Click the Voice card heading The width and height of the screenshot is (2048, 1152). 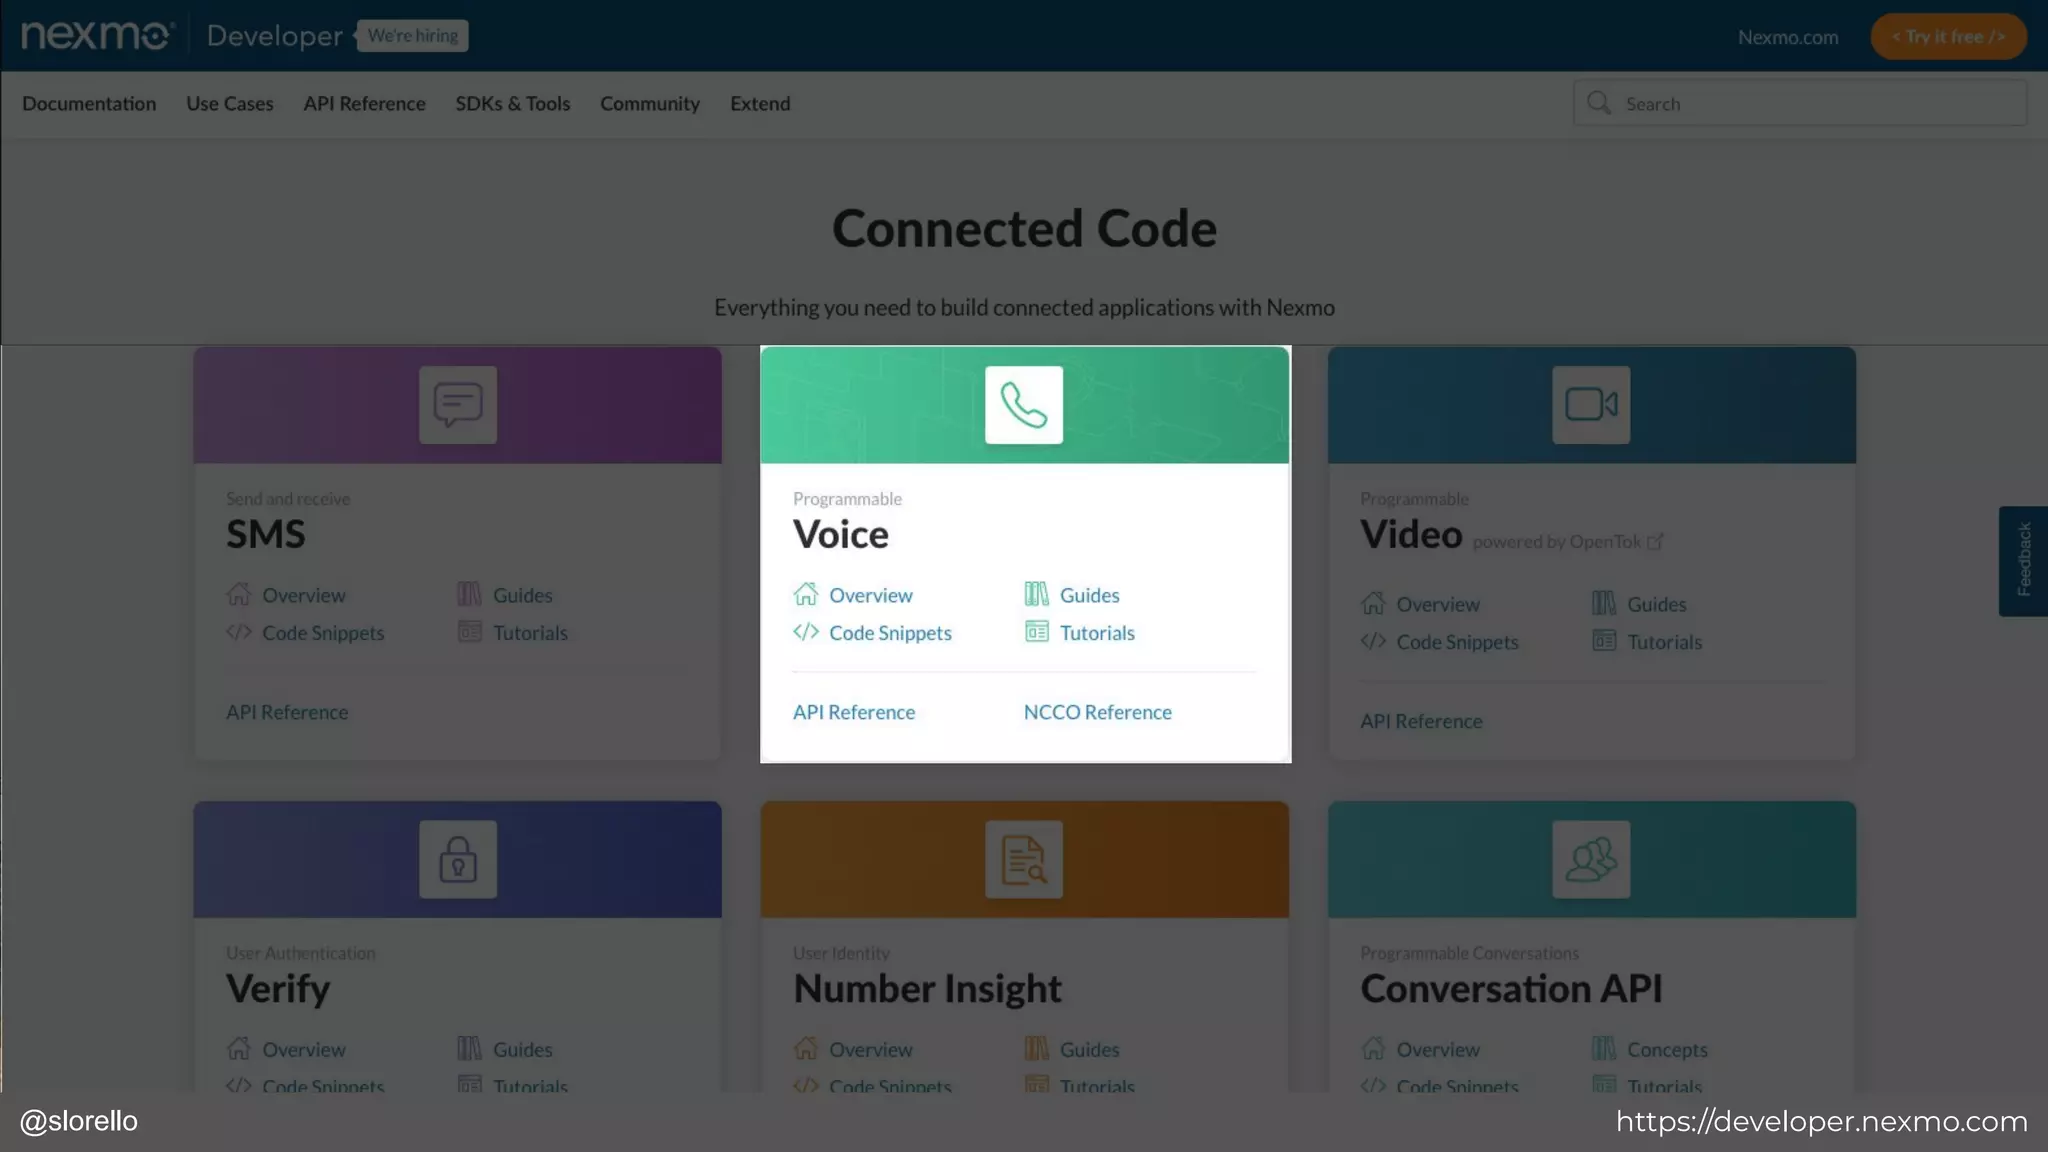point(840,534)
